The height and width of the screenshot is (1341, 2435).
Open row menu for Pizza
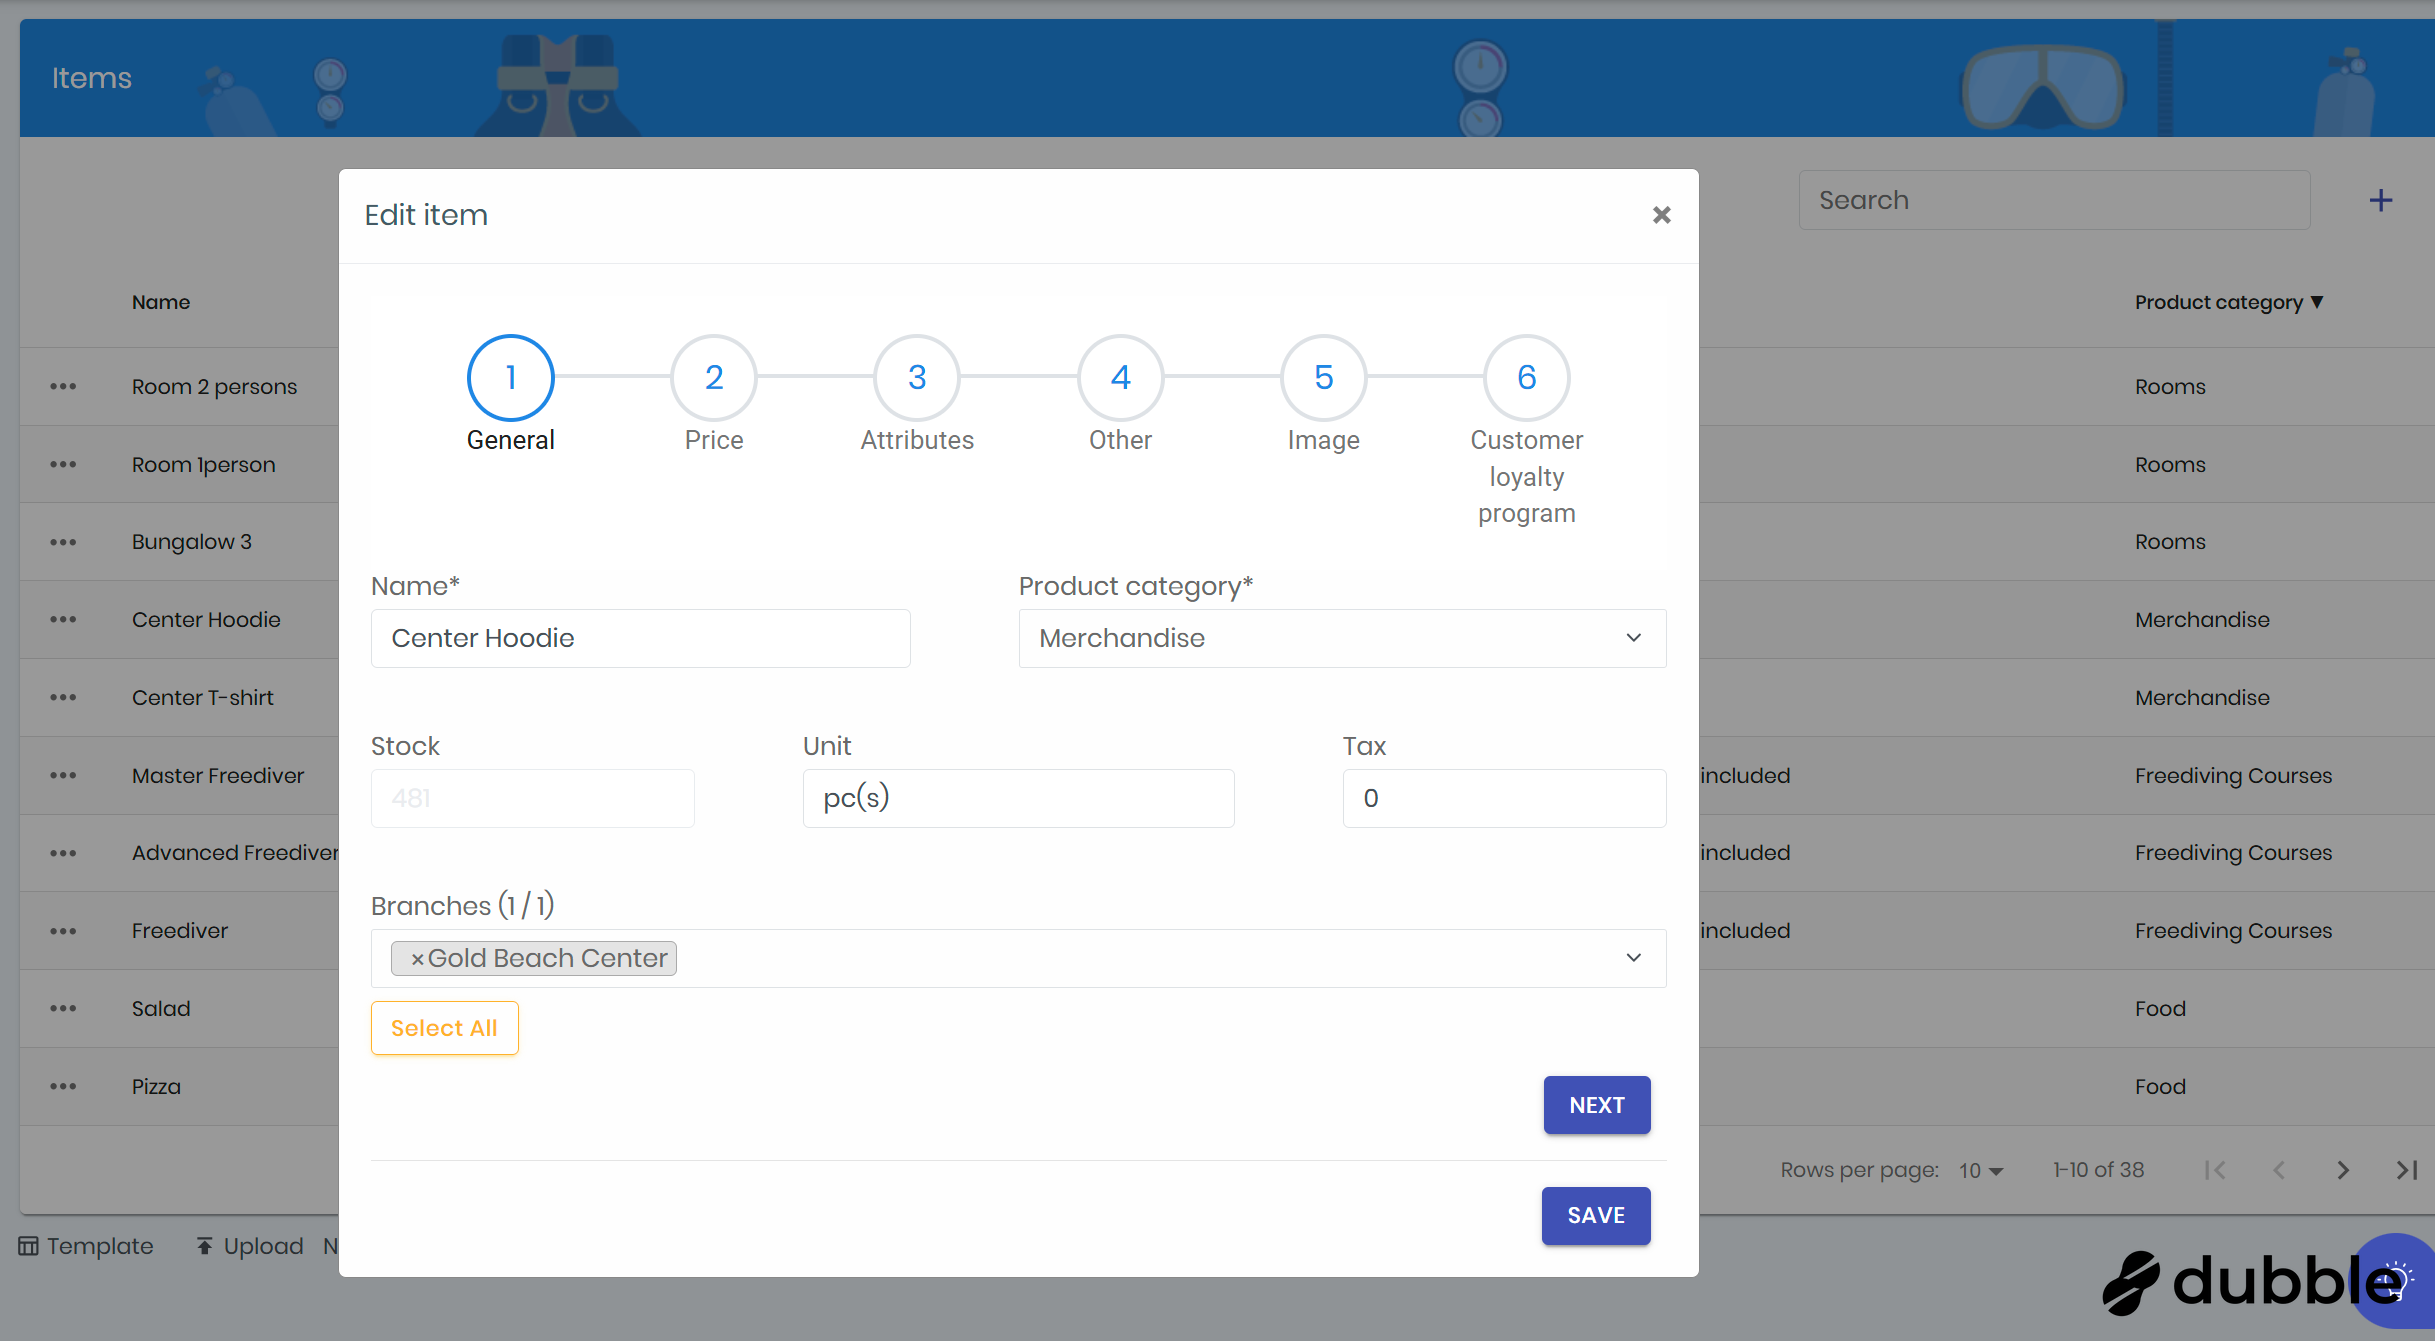point(63,1086)
